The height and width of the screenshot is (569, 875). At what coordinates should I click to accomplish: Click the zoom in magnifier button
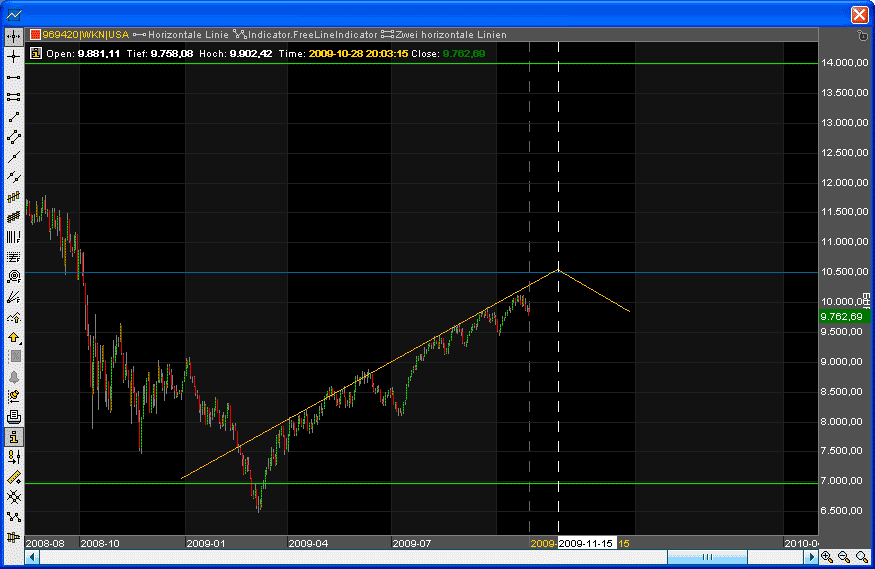point(828,558)
